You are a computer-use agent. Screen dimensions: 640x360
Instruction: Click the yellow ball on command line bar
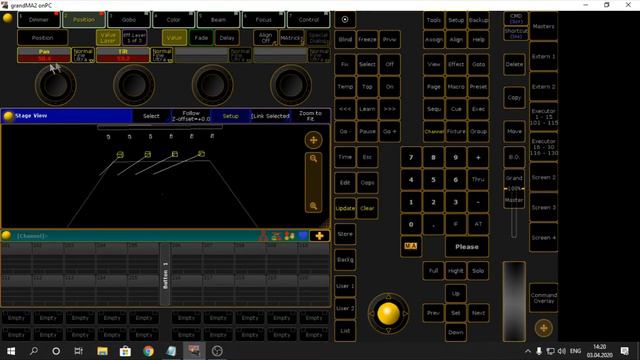point(7,236)
